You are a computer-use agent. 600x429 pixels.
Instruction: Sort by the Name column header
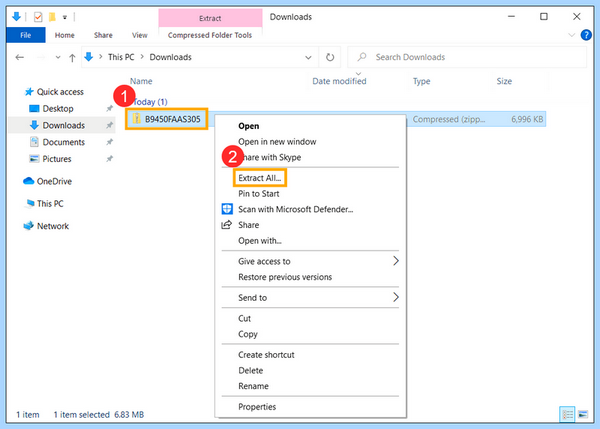click(x=141, y=81)
